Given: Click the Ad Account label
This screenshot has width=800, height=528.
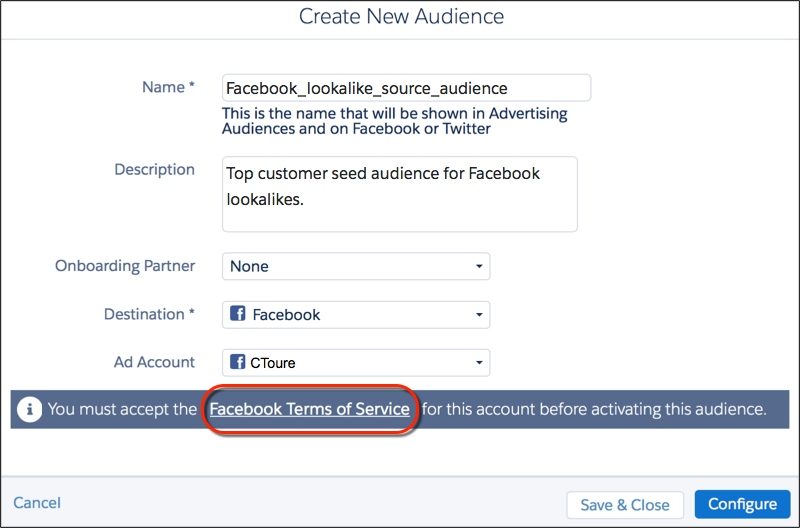Looking at the screenshot, I should [x=154, y=362].
